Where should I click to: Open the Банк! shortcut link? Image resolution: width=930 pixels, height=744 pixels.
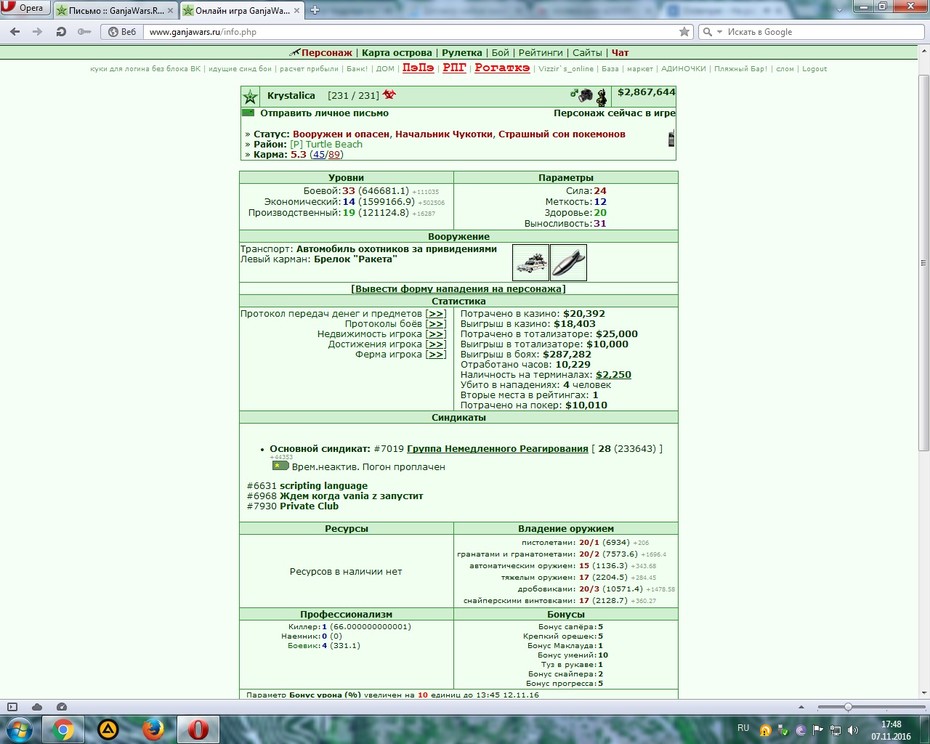[357, 69]
